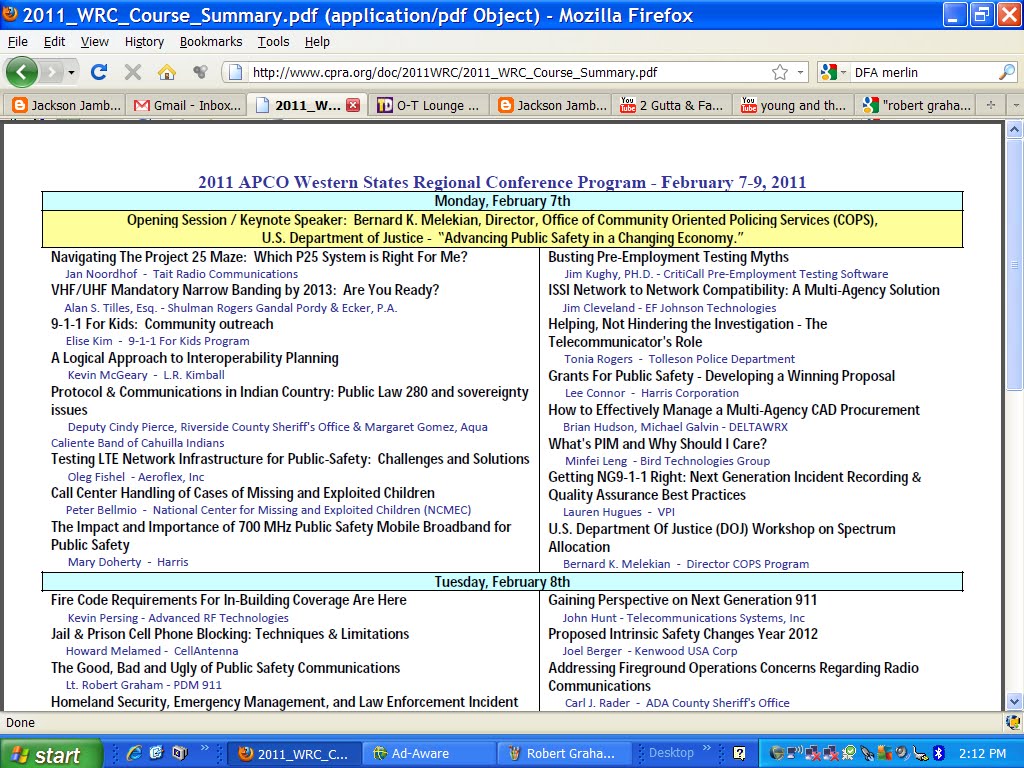Click the page icon in the address bar
The height and width of the screenshot is (768, 1024).
tap(236, 72)
